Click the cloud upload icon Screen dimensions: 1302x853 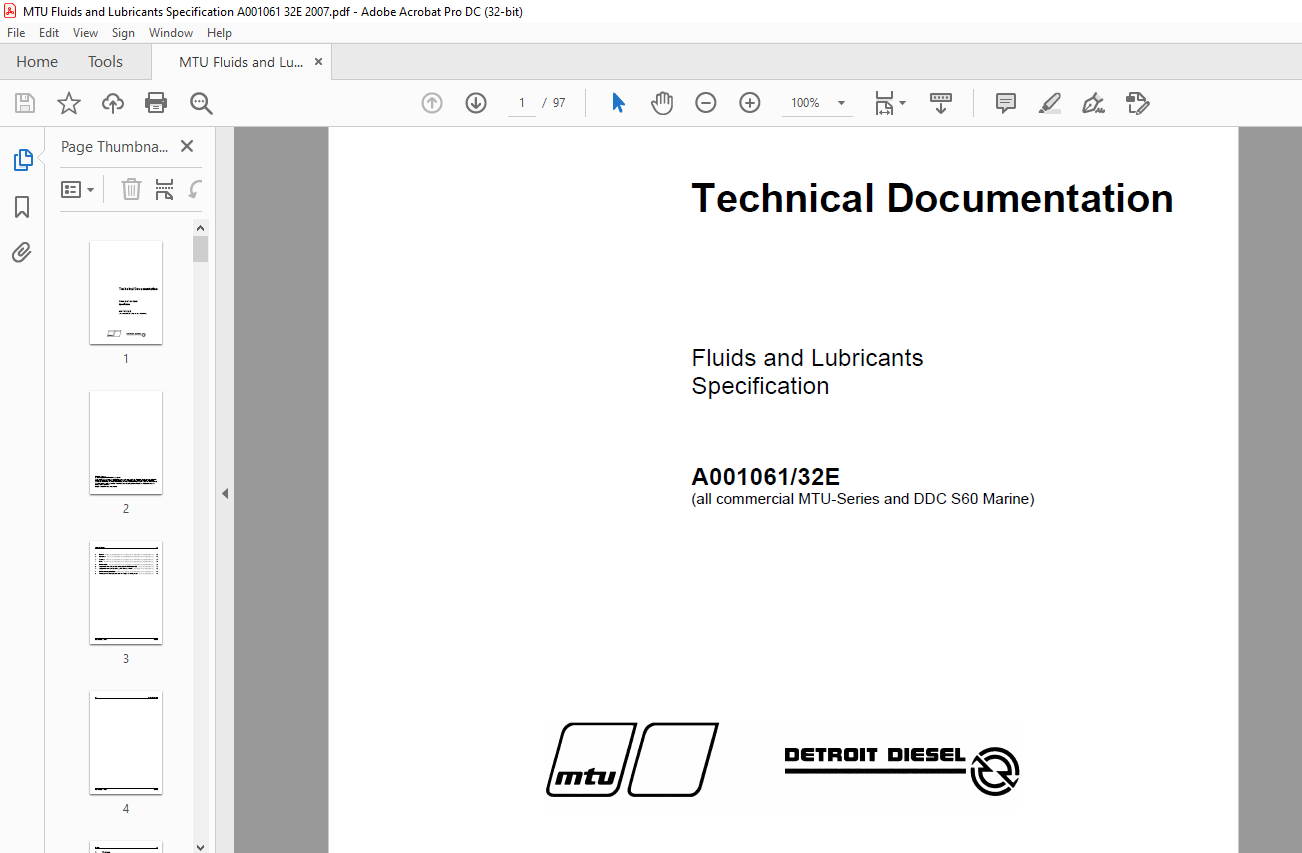click(113, 103)
